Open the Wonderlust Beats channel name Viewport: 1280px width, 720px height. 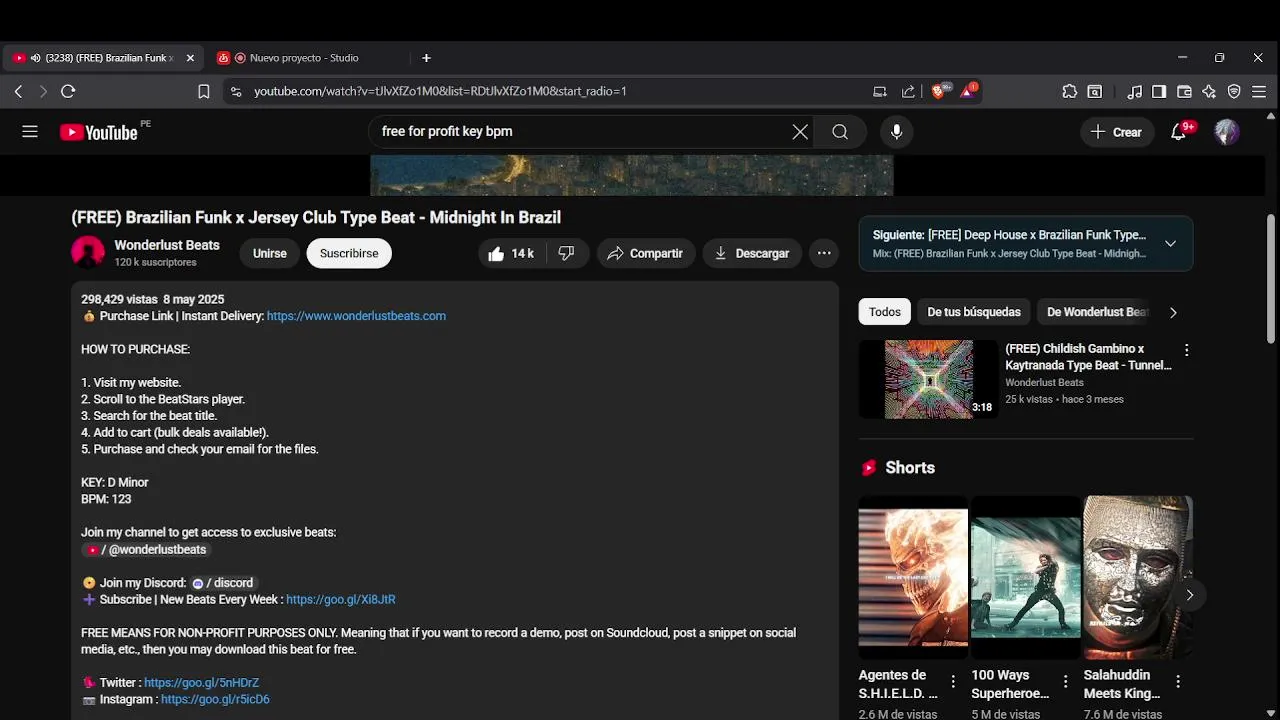click(167, 245)
